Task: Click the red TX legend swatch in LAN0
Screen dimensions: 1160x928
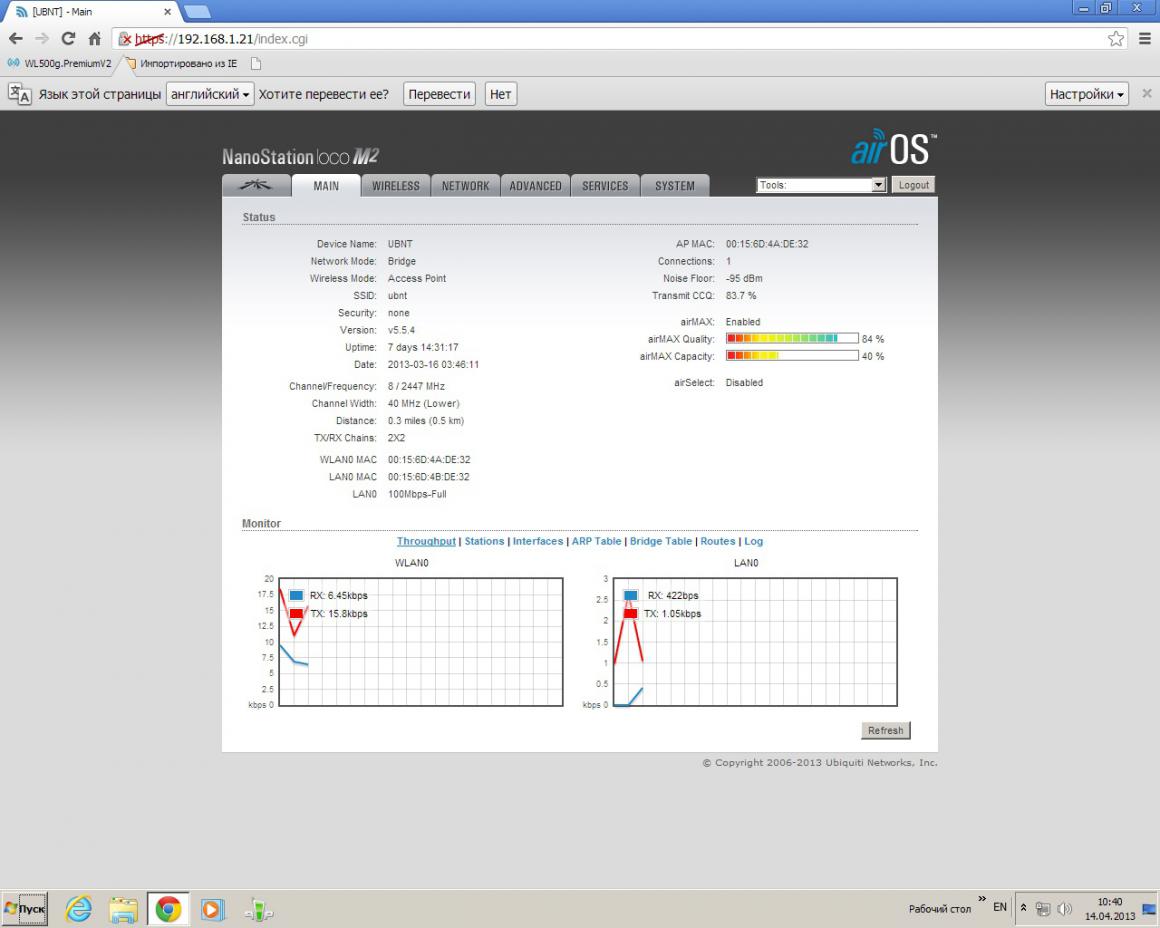Action: coord(631,613)
